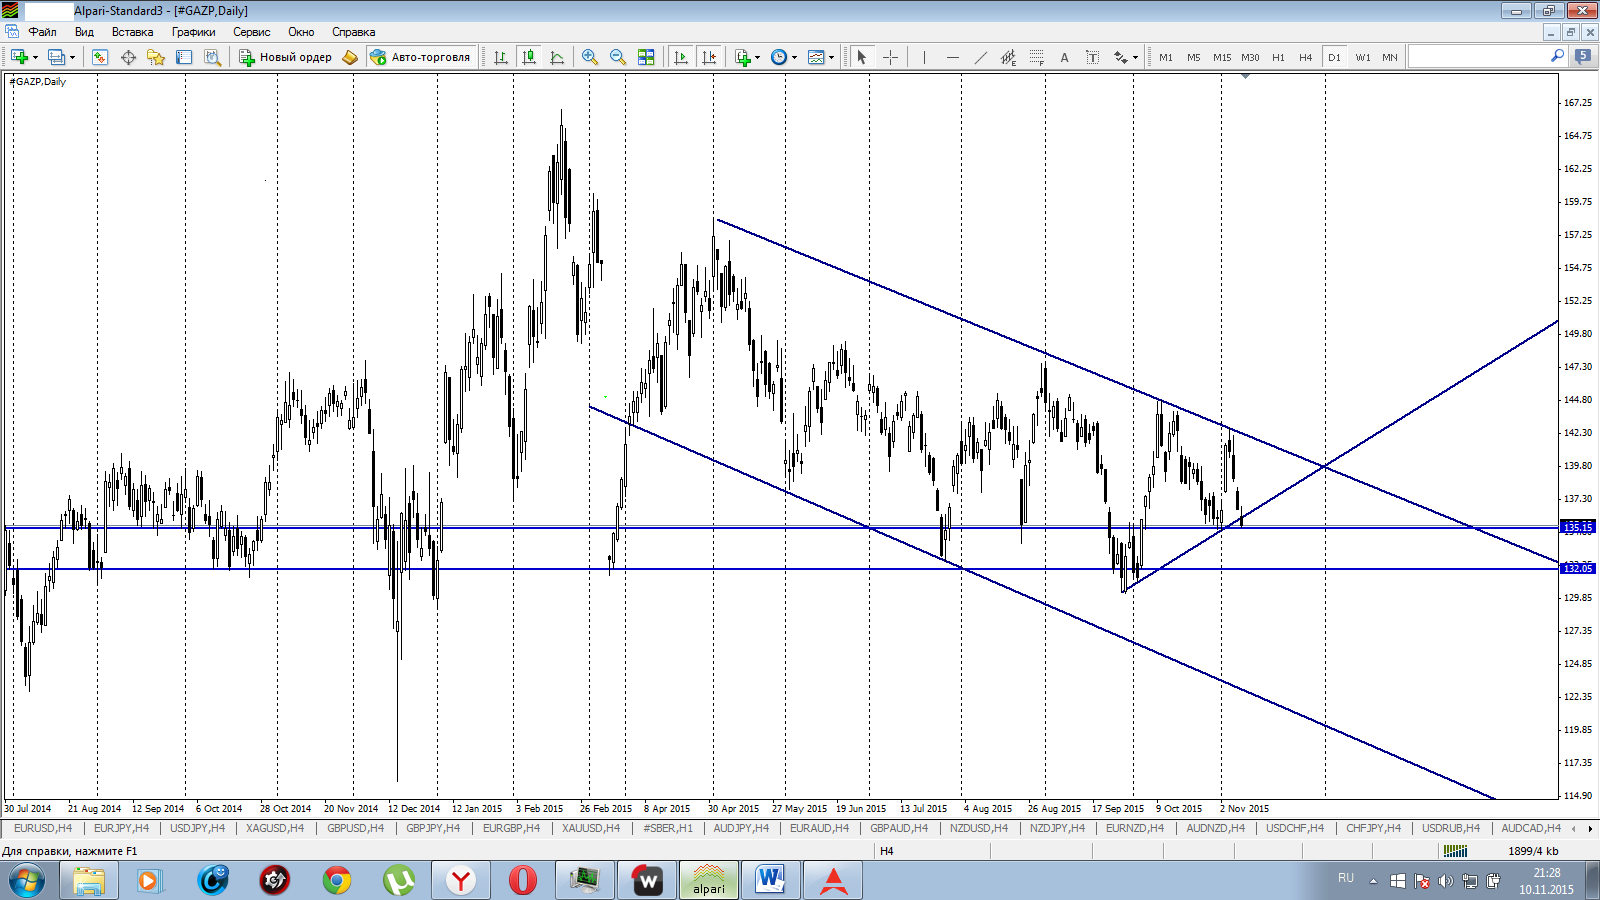
Task: Open the arrows objects icon
Action: [x=1120, y=57]
